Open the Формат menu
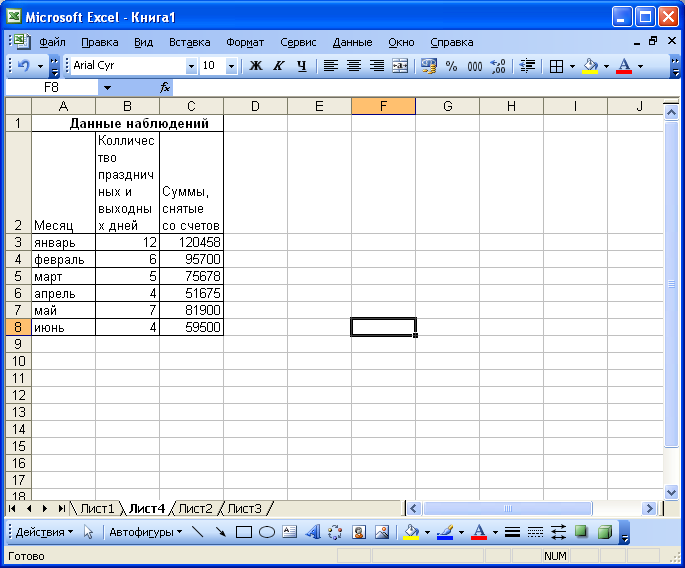 point(245,42)
